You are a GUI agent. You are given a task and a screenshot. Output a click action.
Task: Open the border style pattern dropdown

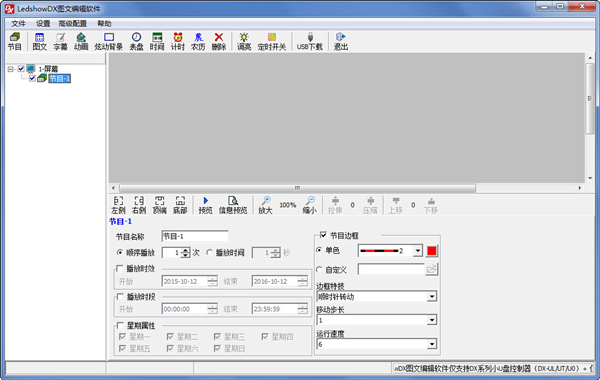[418, 251]
